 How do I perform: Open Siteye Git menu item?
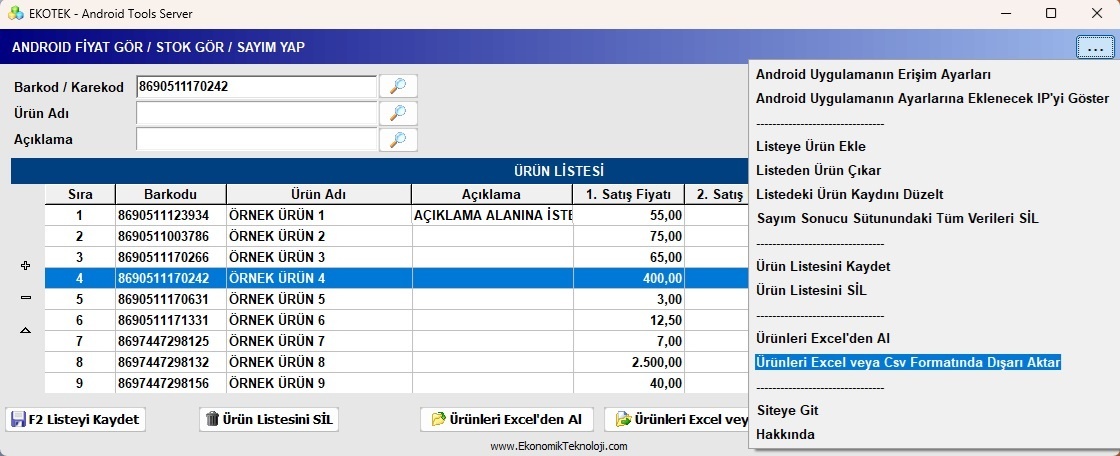[x=788, y=410]
